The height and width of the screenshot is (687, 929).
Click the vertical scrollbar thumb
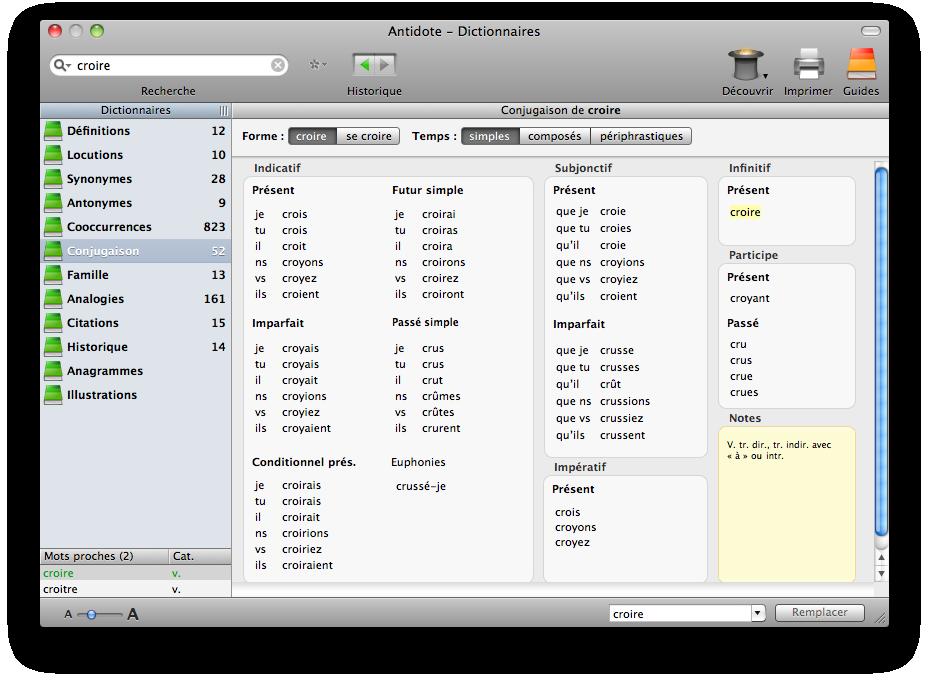tap(881, 352)
